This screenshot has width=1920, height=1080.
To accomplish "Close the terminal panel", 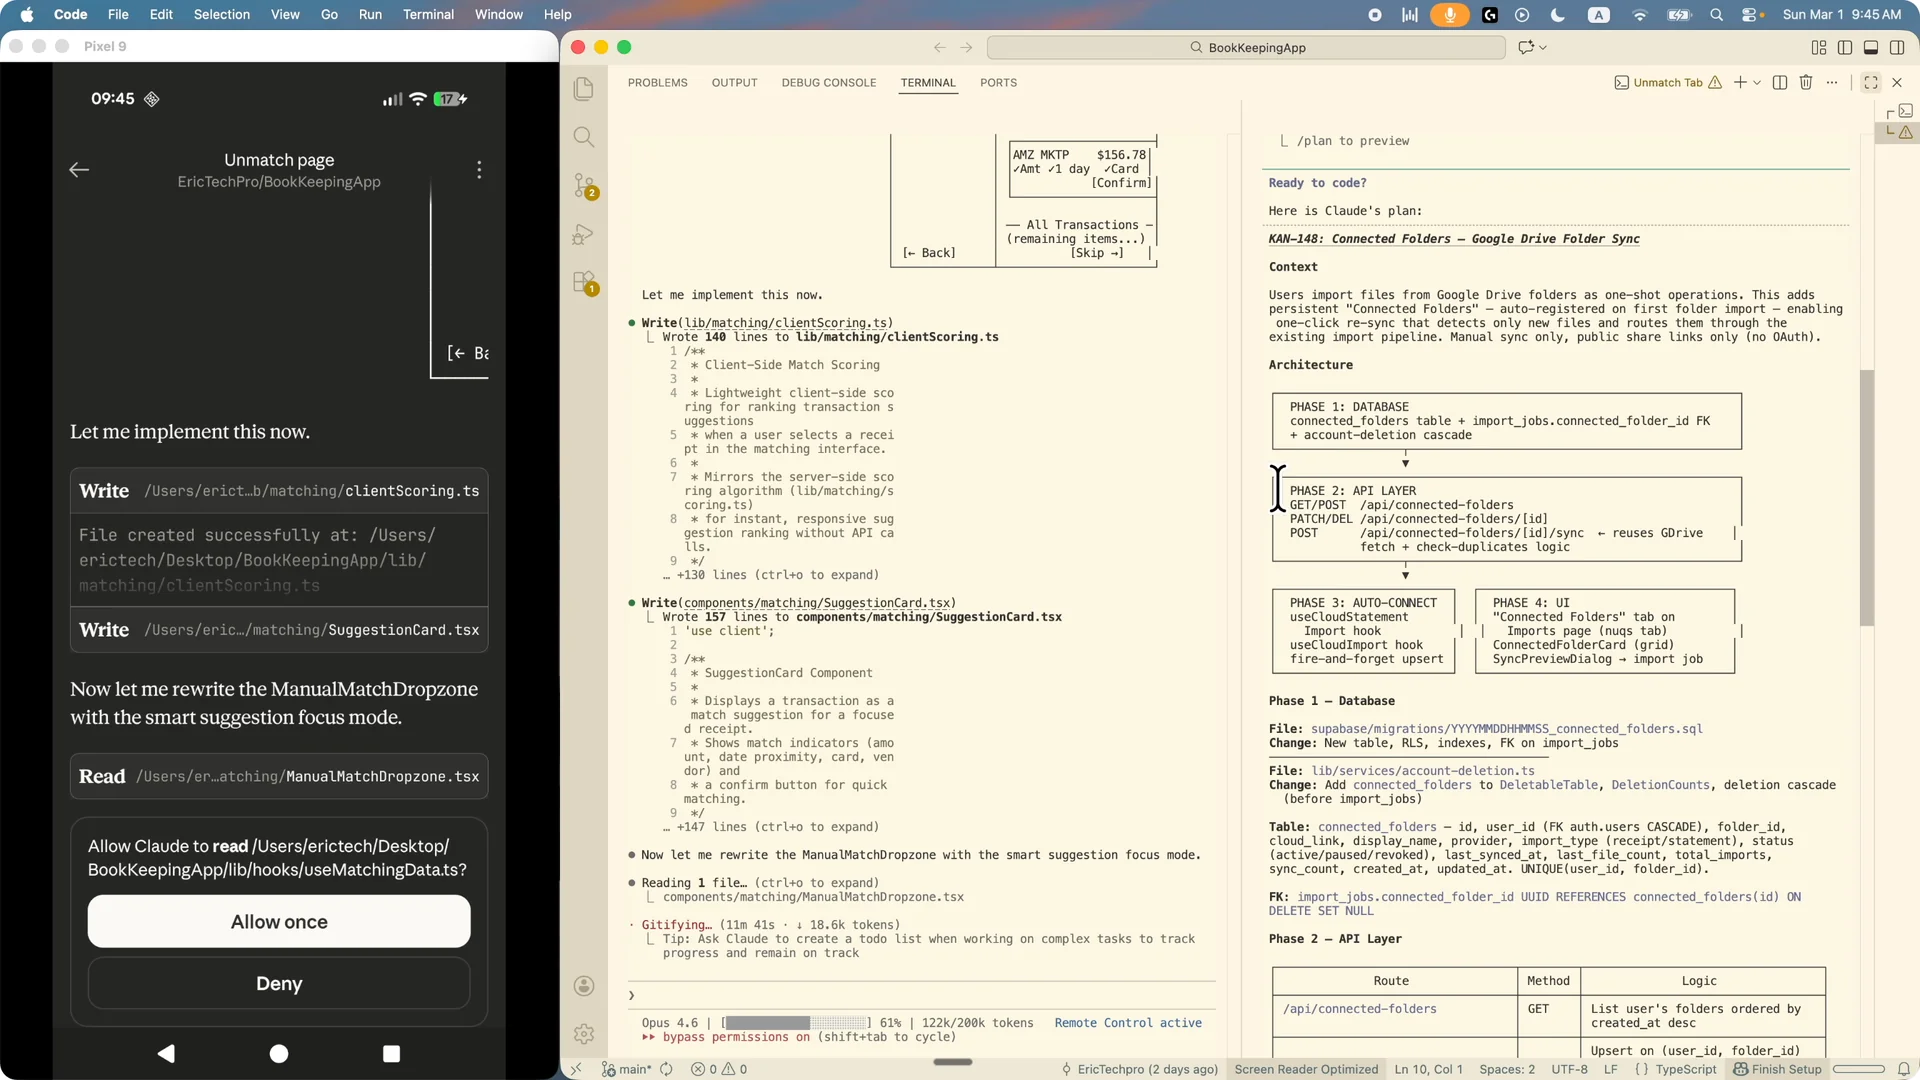I will coord(1897,83).
